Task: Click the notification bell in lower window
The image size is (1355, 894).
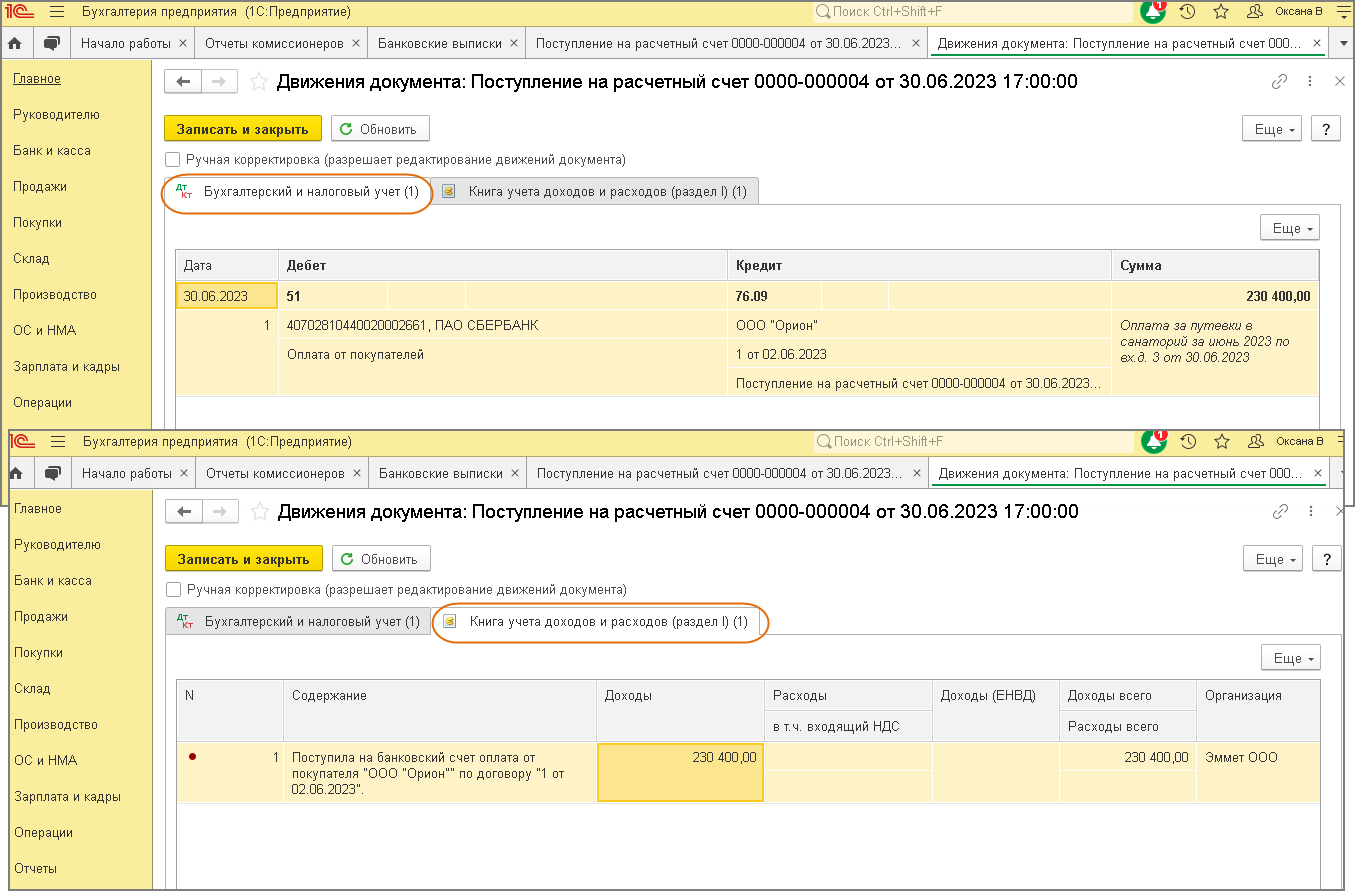Action: coord(1153,441)
